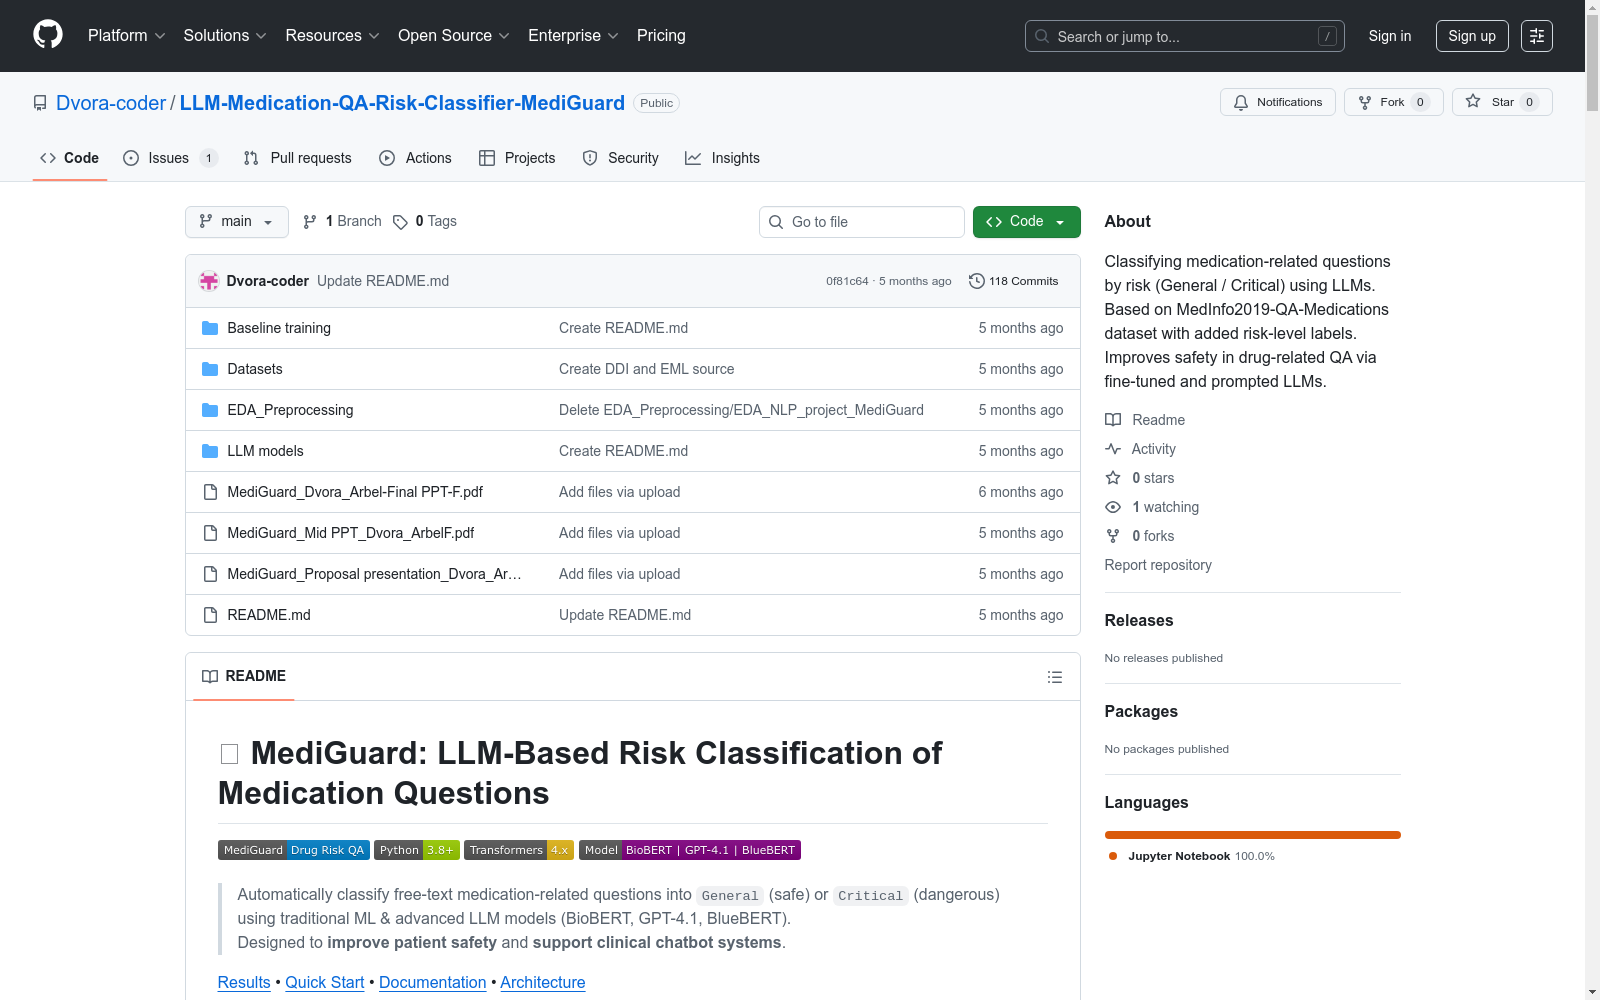Open the README outline list icon
The width and height of the screenshot is (1600, 1000).
tap(1054, 677)
